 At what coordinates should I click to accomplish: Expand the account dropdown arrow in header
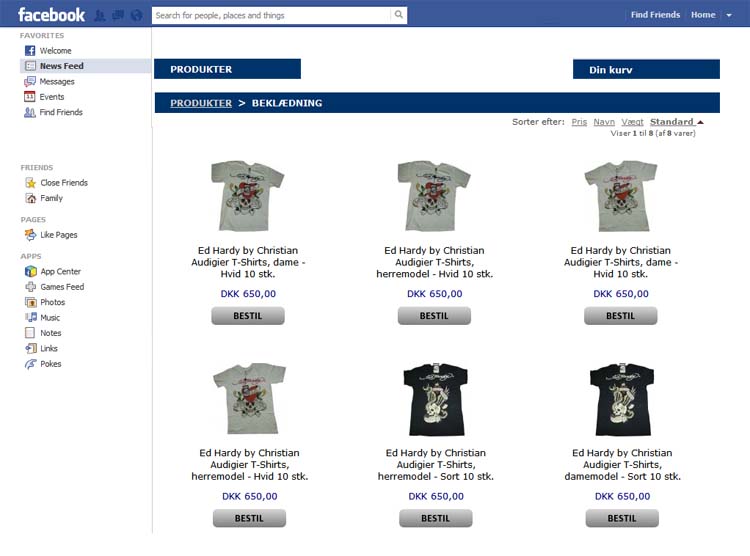[729, 15]
